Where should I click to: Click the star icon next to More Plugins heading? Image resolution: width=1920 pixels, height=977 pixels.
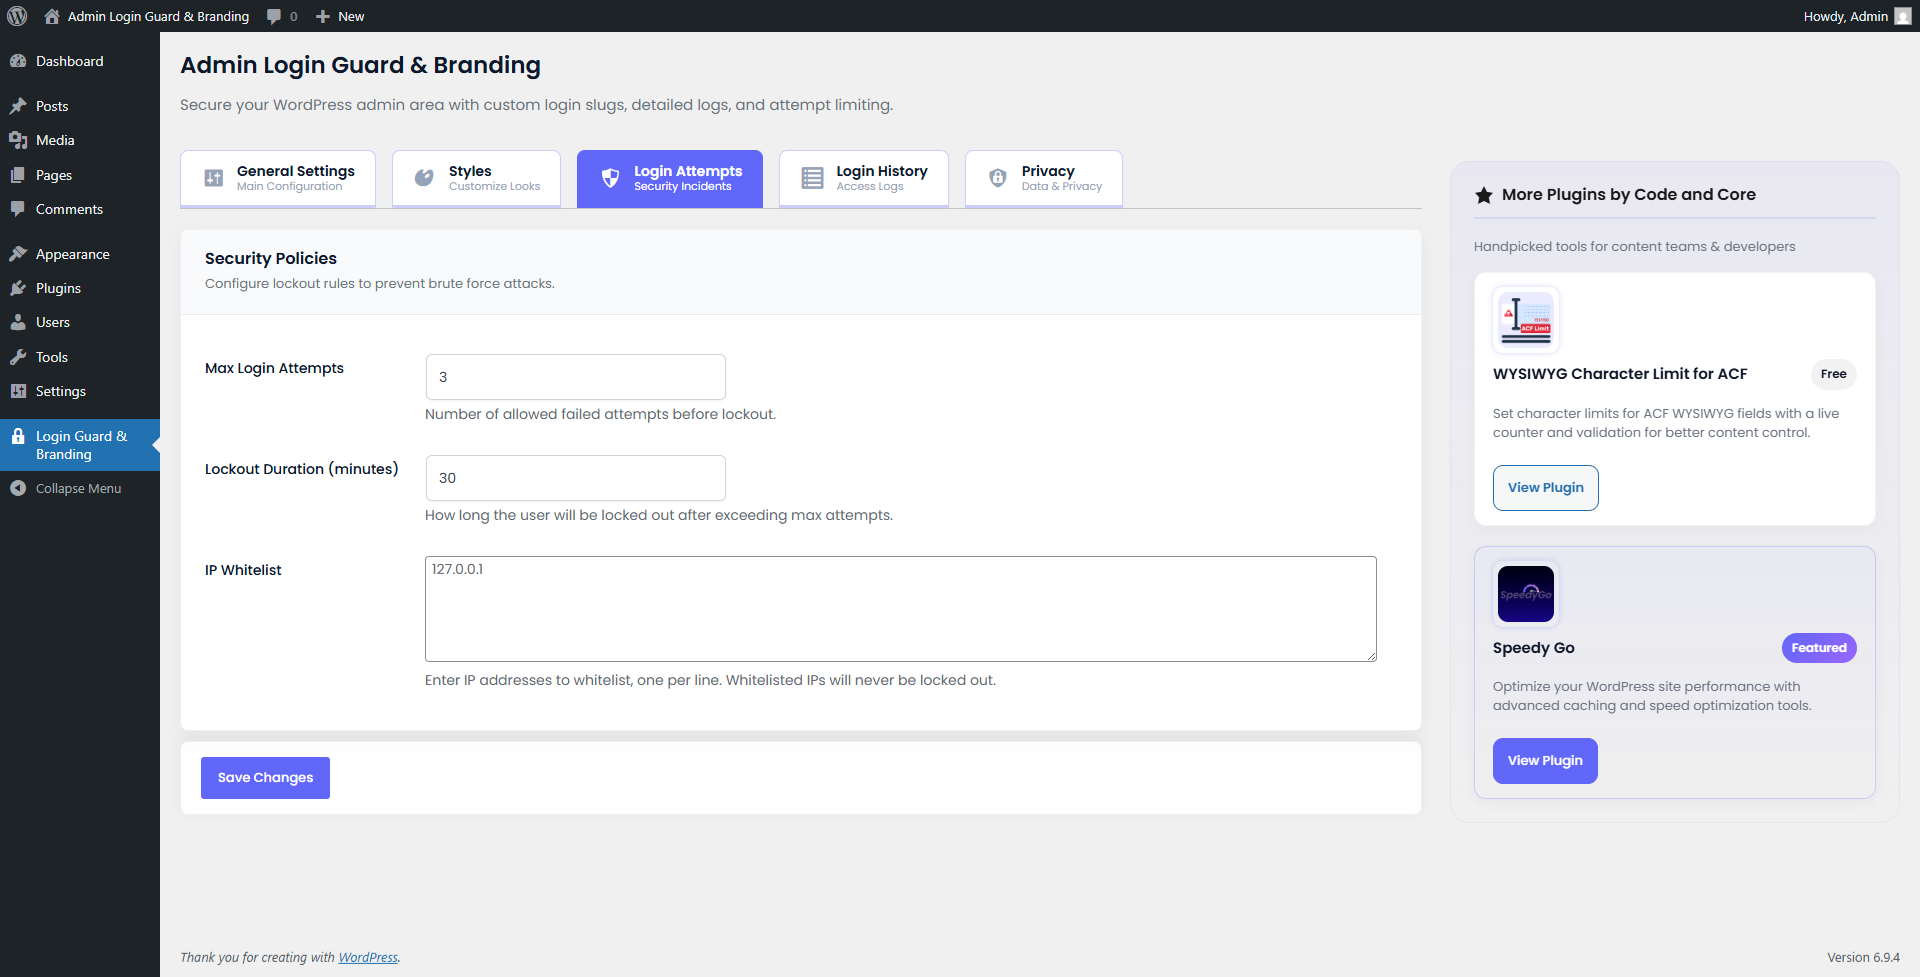click(x=1483, y=195)
